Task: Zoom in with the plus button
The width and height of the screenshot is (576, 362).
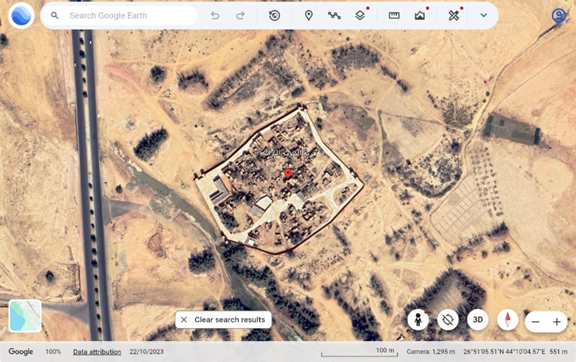Action: (557, 322)
